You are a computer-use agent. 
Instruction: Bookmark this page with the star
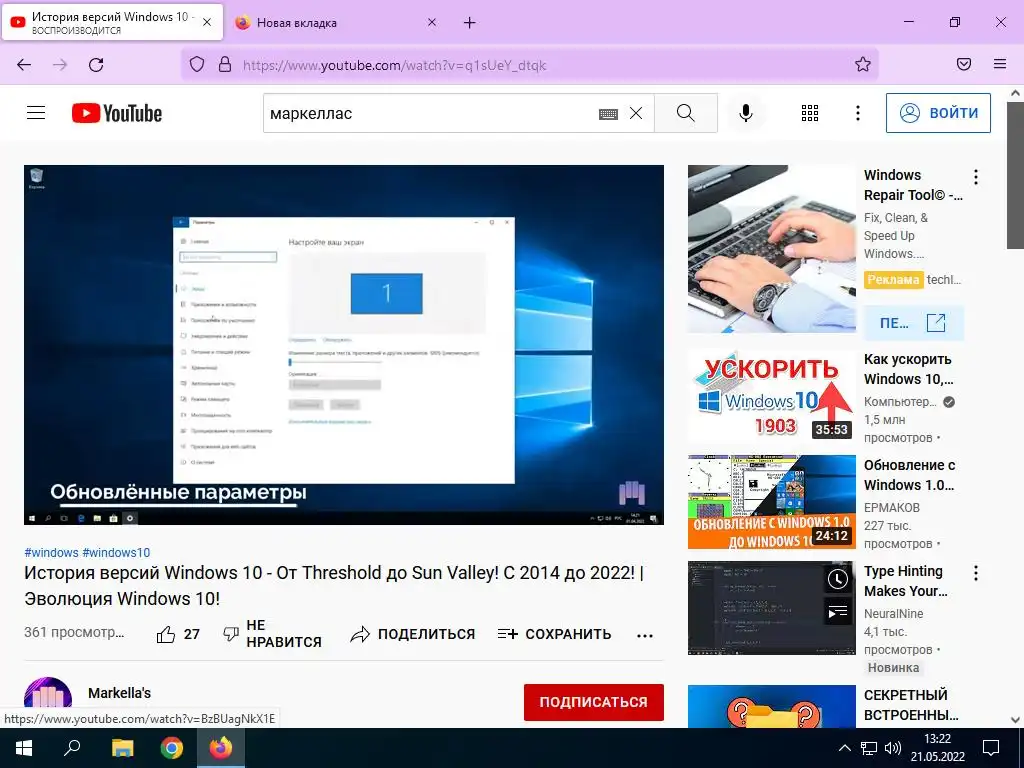click(x=863, y=64)
